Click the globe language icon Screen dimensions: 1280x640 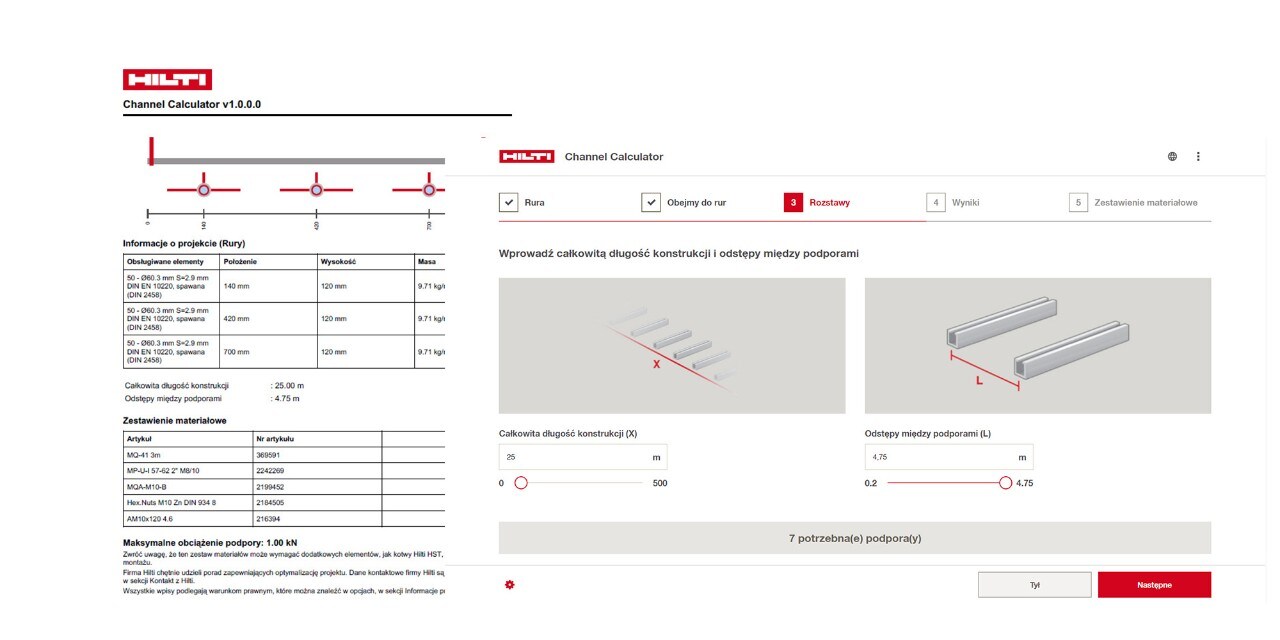1172,157
